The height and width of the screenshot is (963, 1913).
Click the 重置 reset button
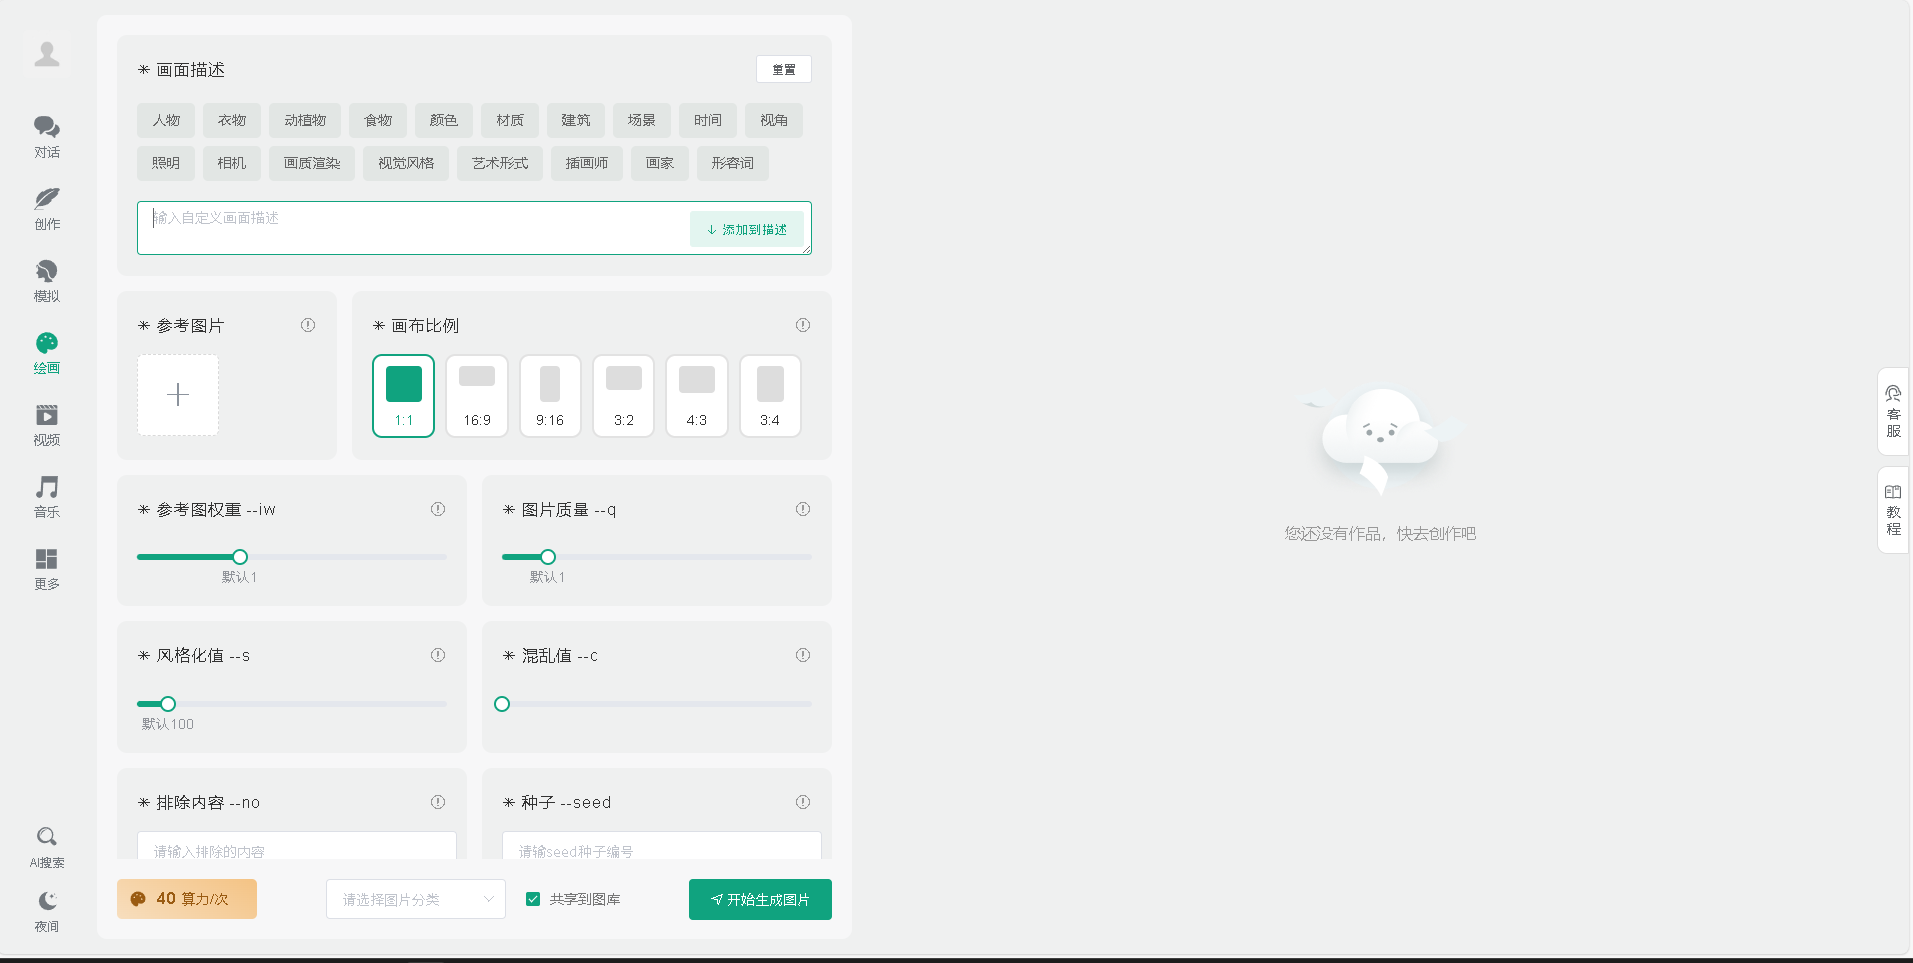[783, 69]
